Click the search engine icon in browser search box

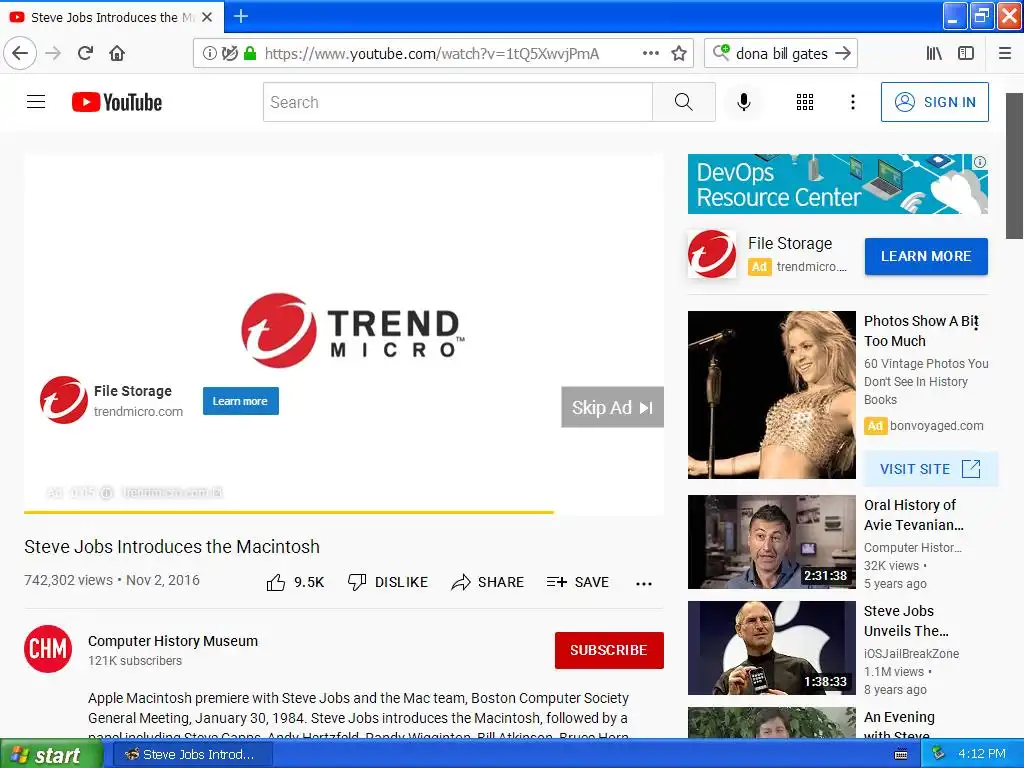pos(721,52)
